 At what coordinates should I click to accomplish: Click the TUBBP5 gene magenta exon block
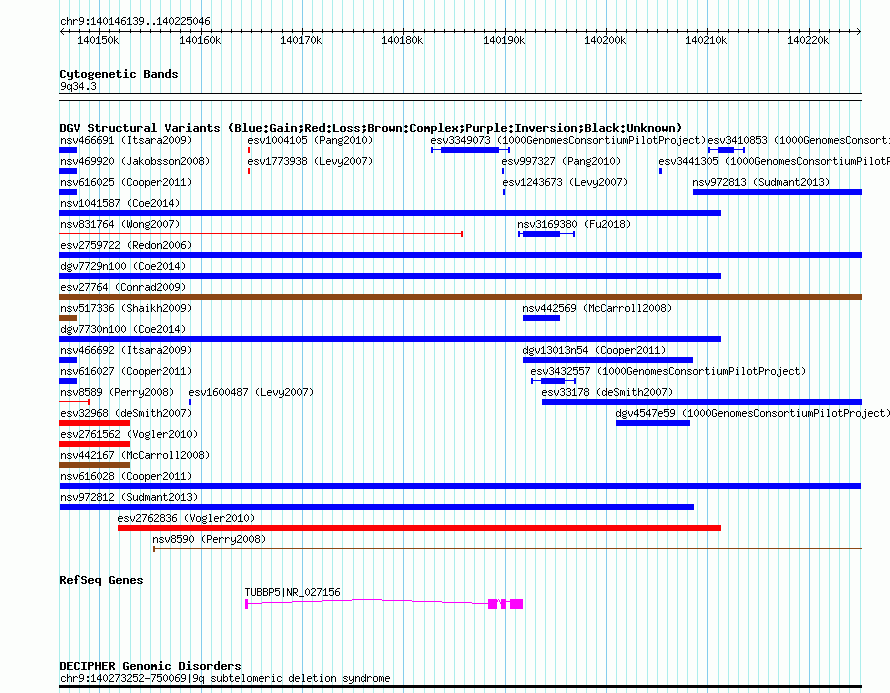point(516,604)
